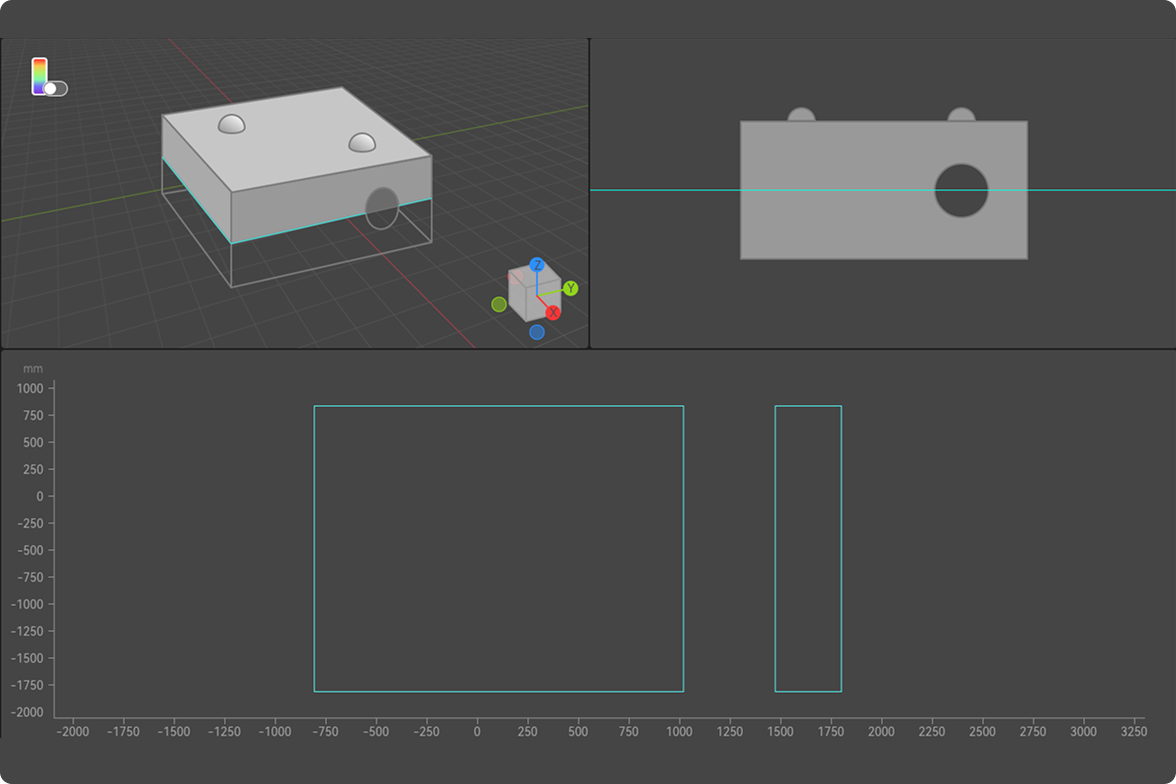Click the circular hole in side view
This screenshot has width=1176, height=784.
click(x=961, y=190)
